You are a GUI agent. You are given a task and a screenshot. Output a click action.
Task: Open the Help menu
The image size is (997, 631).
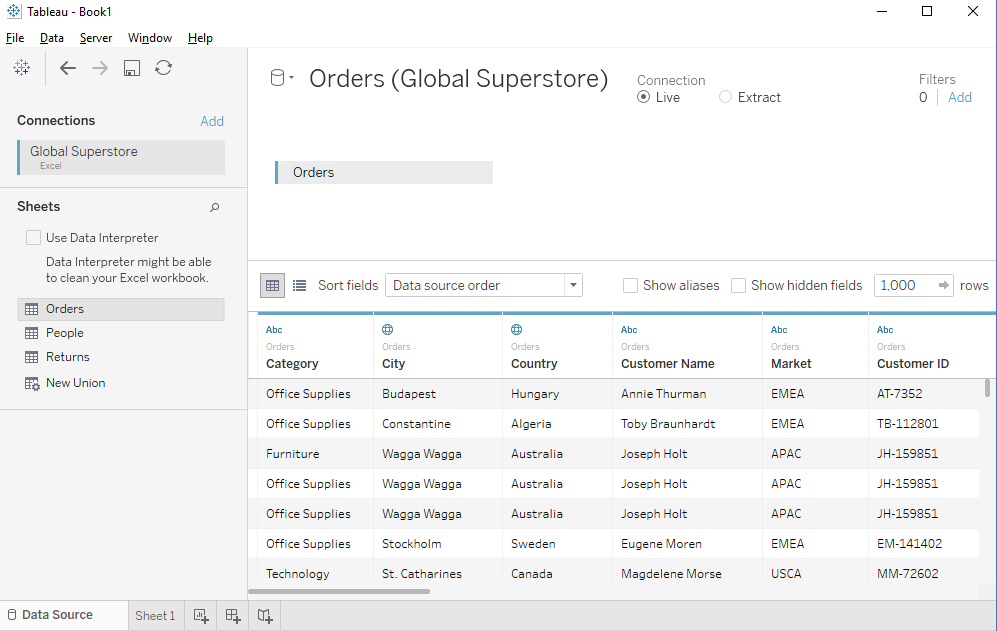pyautogui.click(x=200, y=38)
